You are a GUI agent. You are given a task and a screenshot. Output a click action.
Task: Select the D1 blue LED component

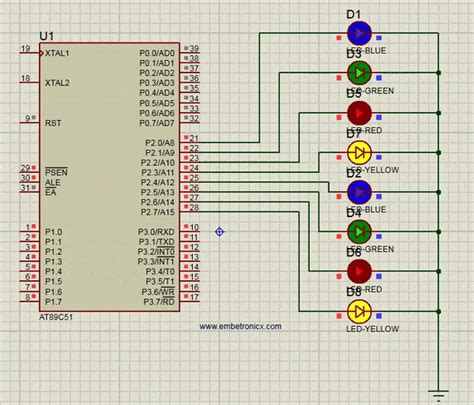[359, 33]
